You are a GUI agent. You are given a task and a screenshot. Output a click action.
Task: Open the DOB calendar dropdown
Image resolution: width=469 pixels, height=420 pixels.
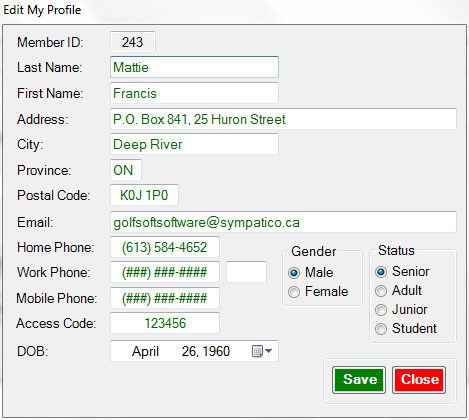pos(262,351)
